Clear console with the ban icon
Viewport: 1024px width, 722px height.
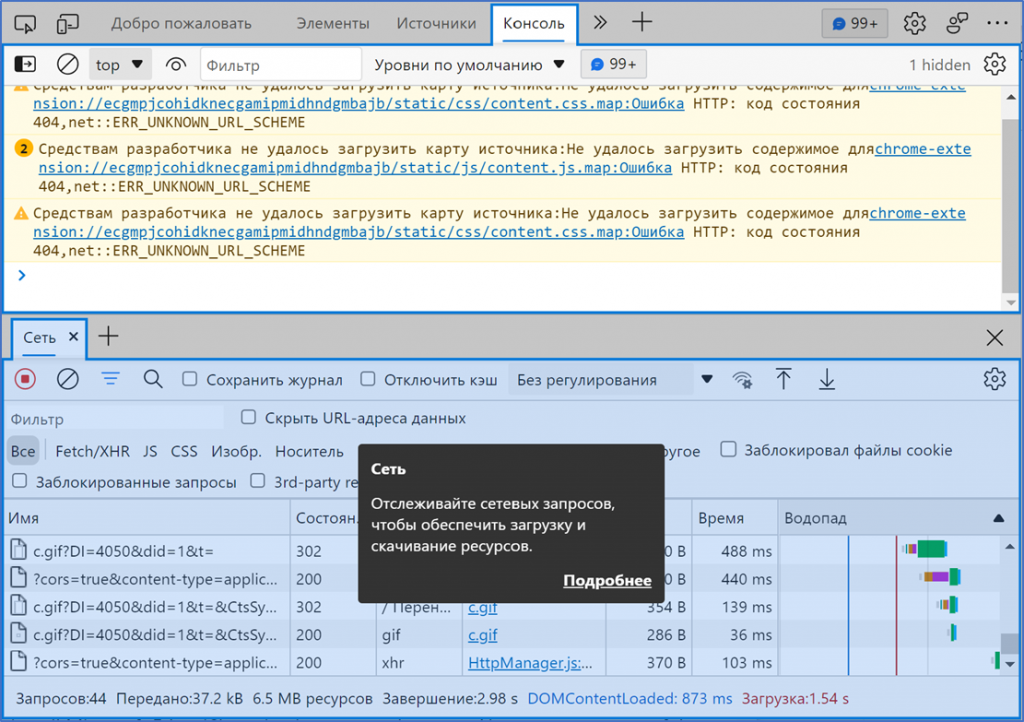pos(68,65)
